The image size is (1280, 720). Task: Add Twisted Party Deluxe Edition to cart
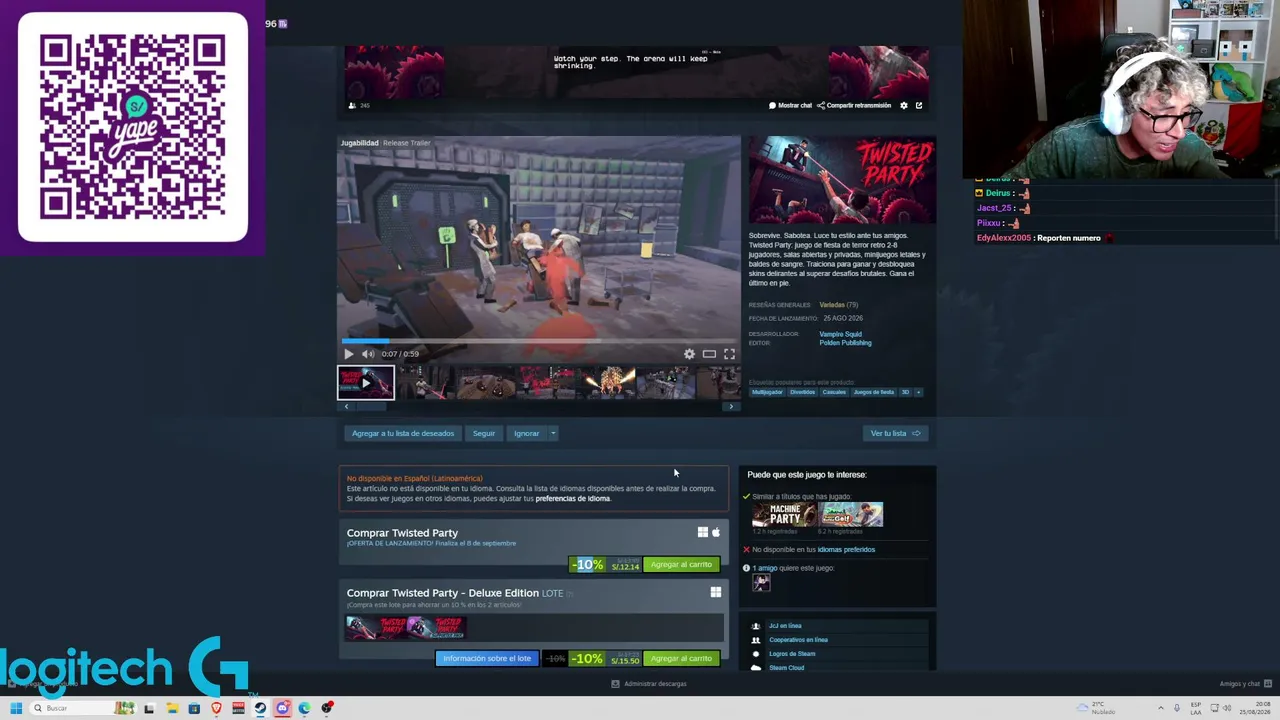point(681,659)
